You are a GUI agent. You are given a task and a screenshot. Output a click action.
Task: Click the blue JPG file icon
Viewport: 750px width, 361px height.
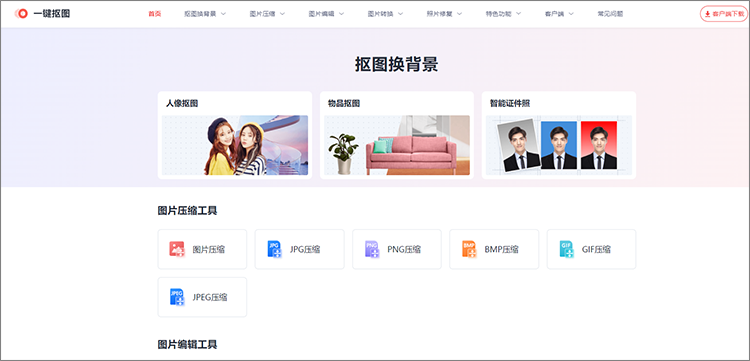274,249
